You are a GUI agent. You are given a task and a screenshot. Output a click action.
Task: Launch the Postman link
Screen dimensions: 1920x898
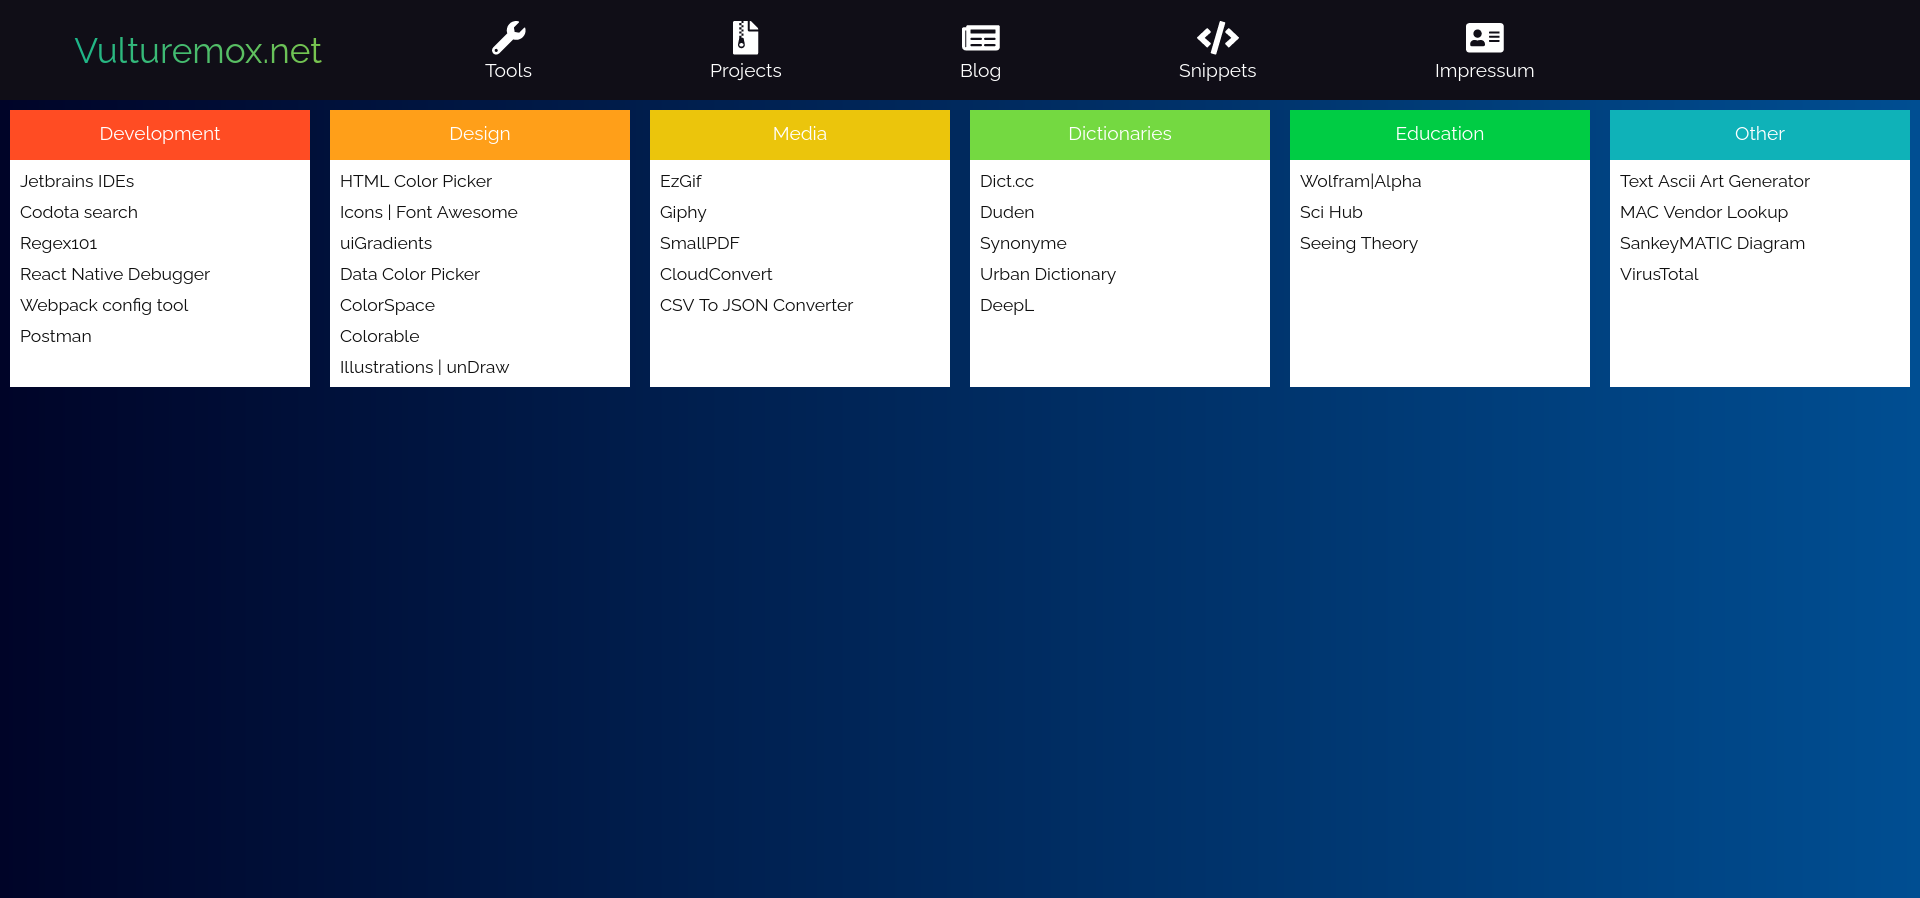click(x=56, y=336)
